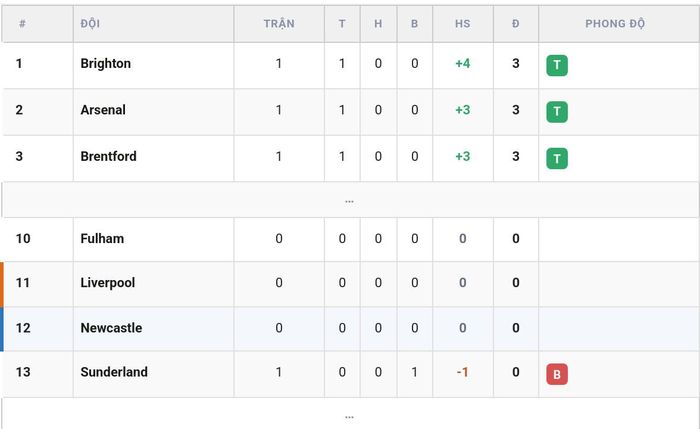
Task: Expand hidden rows below Sunderland
Action: [349, 416]
